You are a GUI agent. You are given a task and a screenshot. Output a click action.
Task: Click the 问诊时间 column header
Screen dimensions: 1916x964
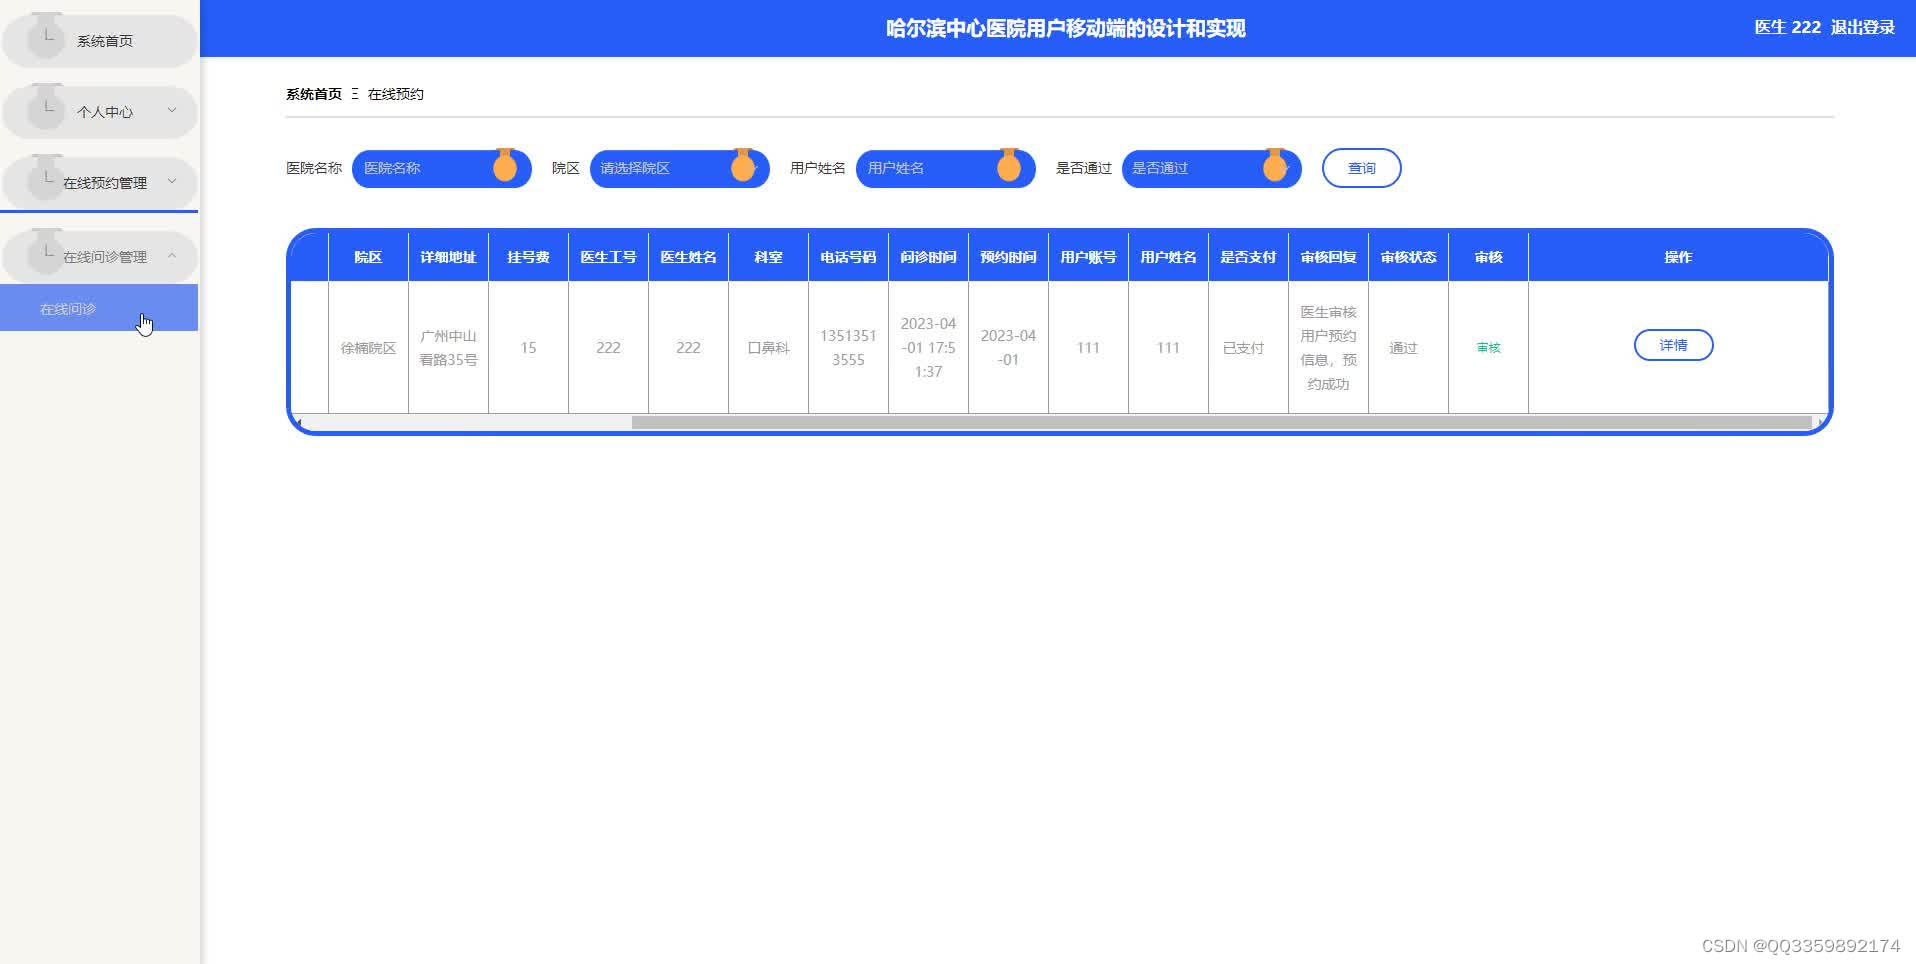coord(928,257)
